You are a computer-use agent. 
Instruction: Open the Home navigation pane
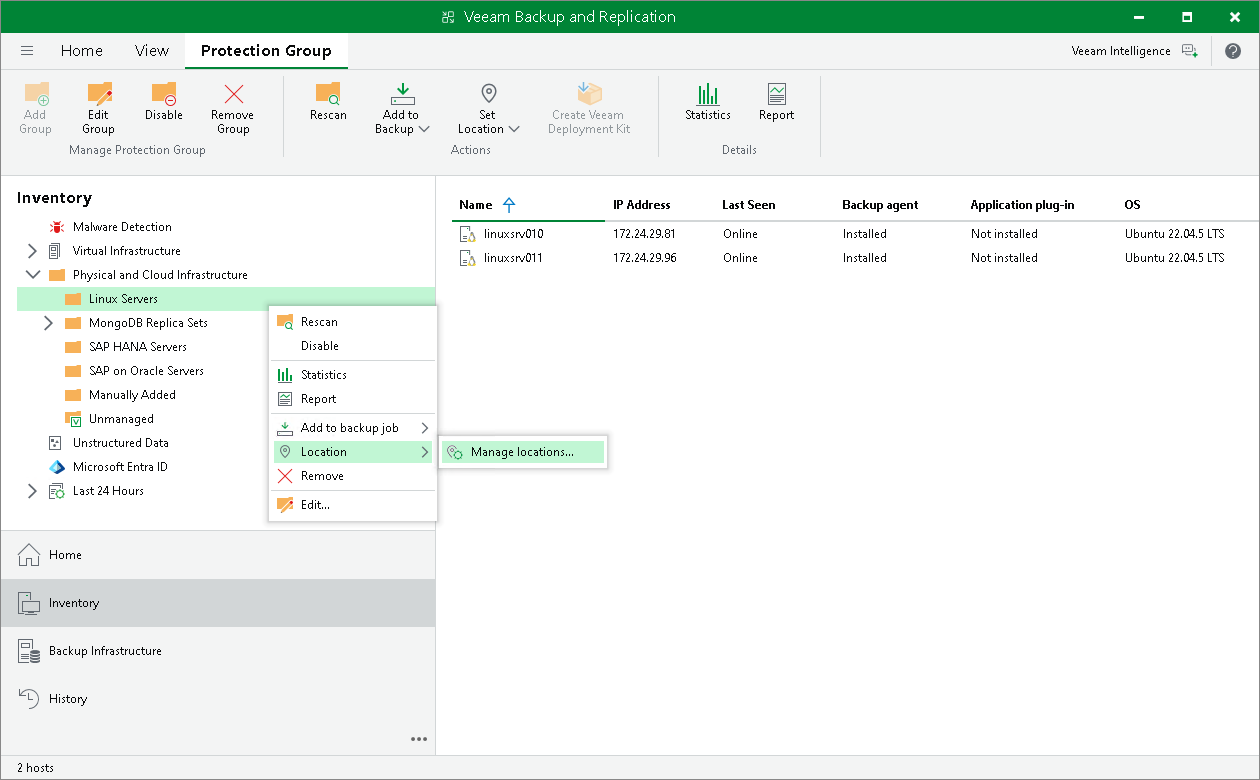[218, 555]
